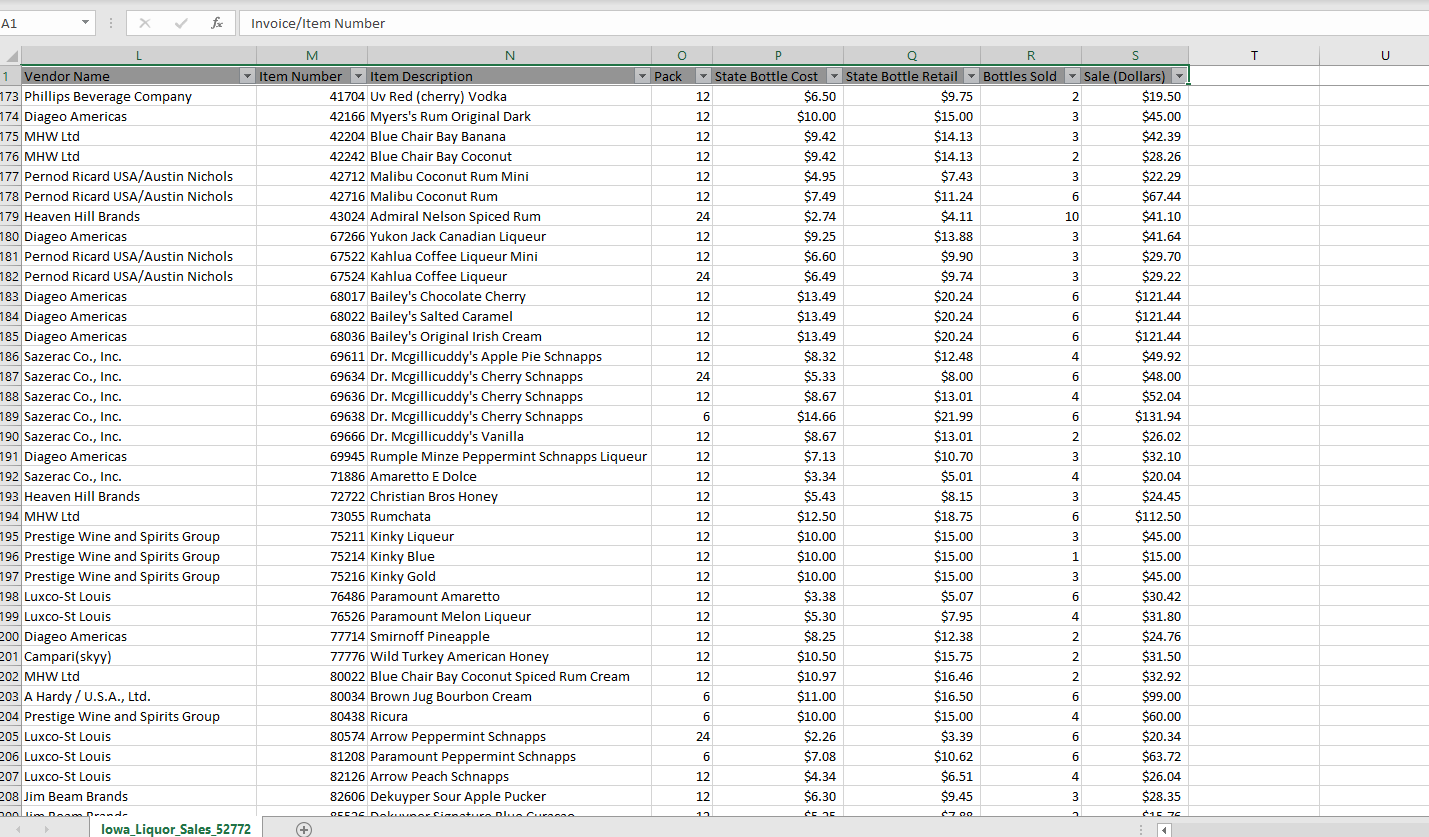Screen dimensions: 1429x837
Task: Click the Insert Function fx icon
Action: pyautogui.click(x=216, y=23)
